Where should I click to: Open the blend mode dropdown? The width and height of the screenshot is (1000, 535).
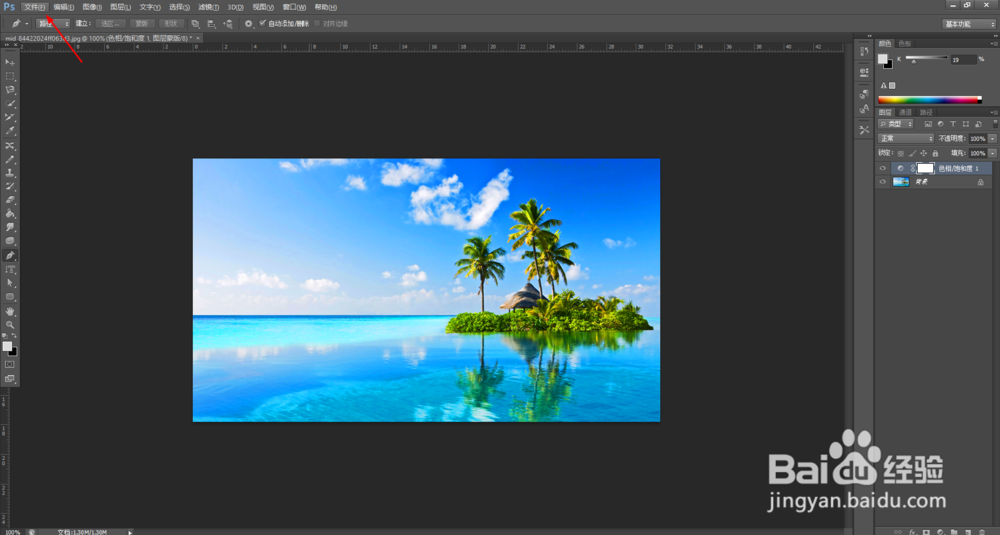click(x=906, y=138)
